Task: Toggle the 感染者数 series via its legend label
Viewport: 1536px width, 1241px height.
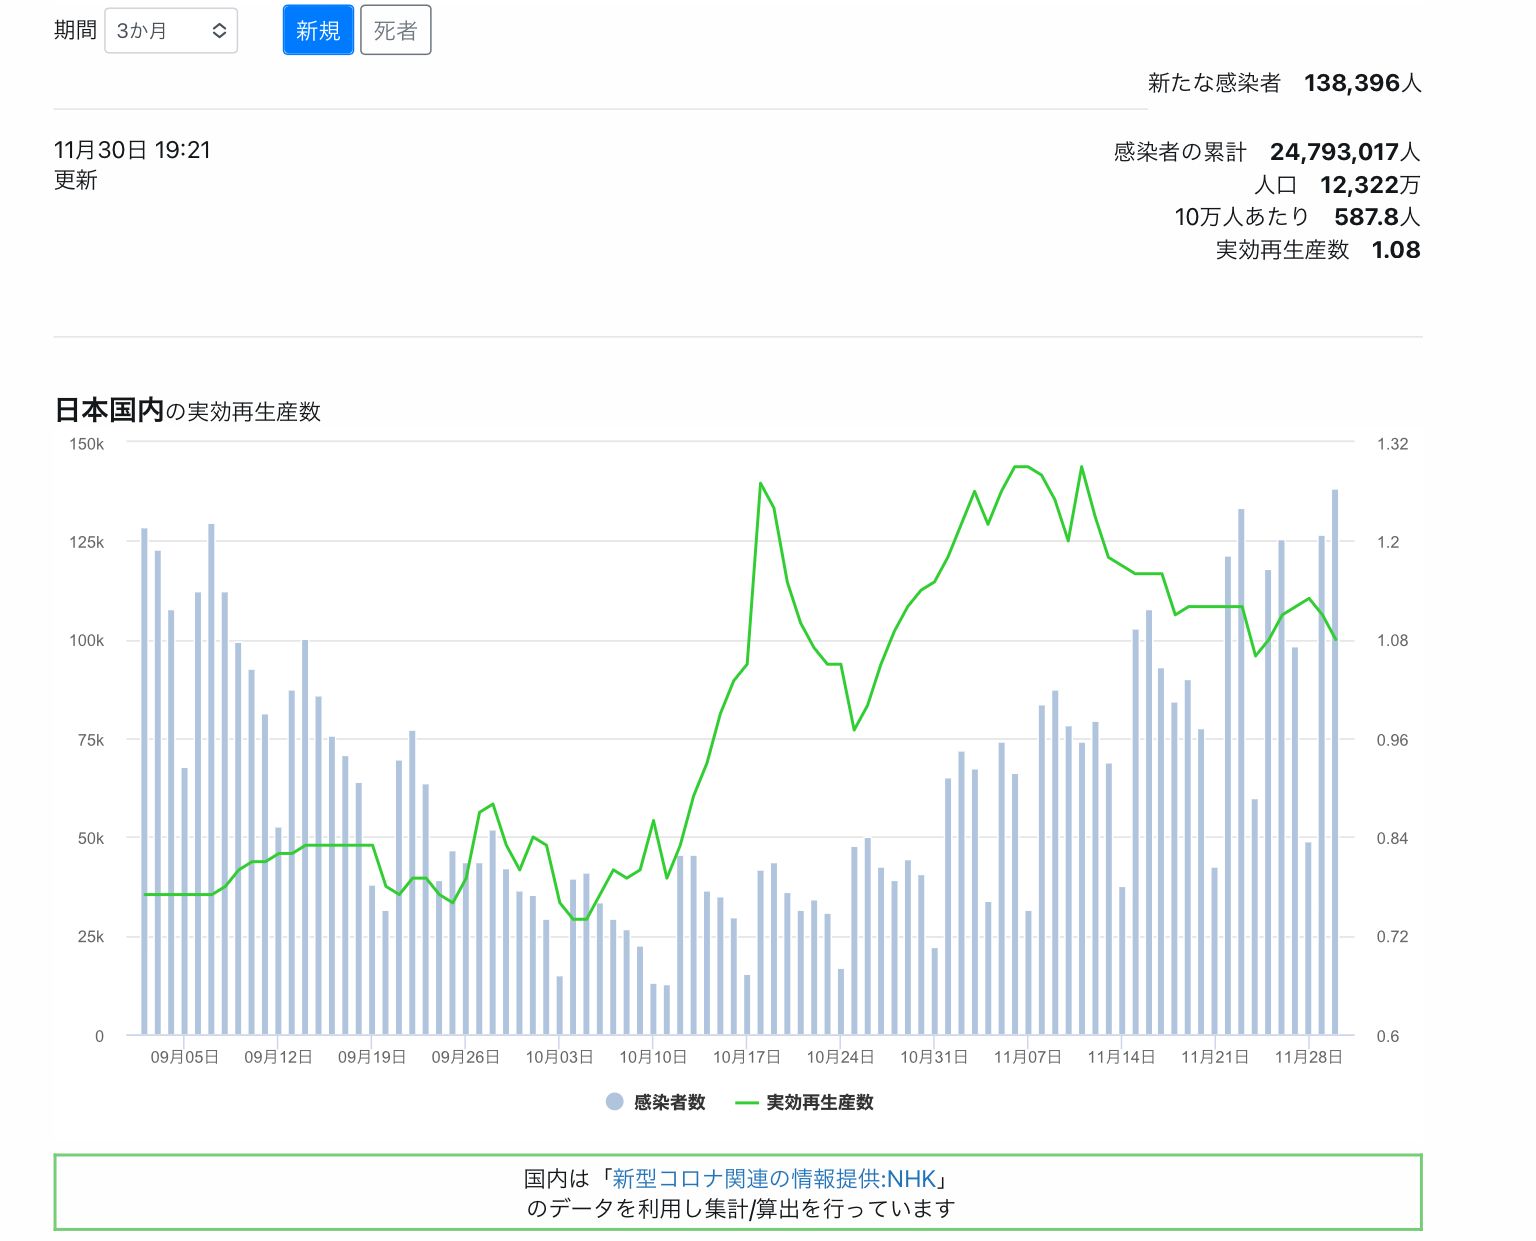Action: [x=669, y=1102]
